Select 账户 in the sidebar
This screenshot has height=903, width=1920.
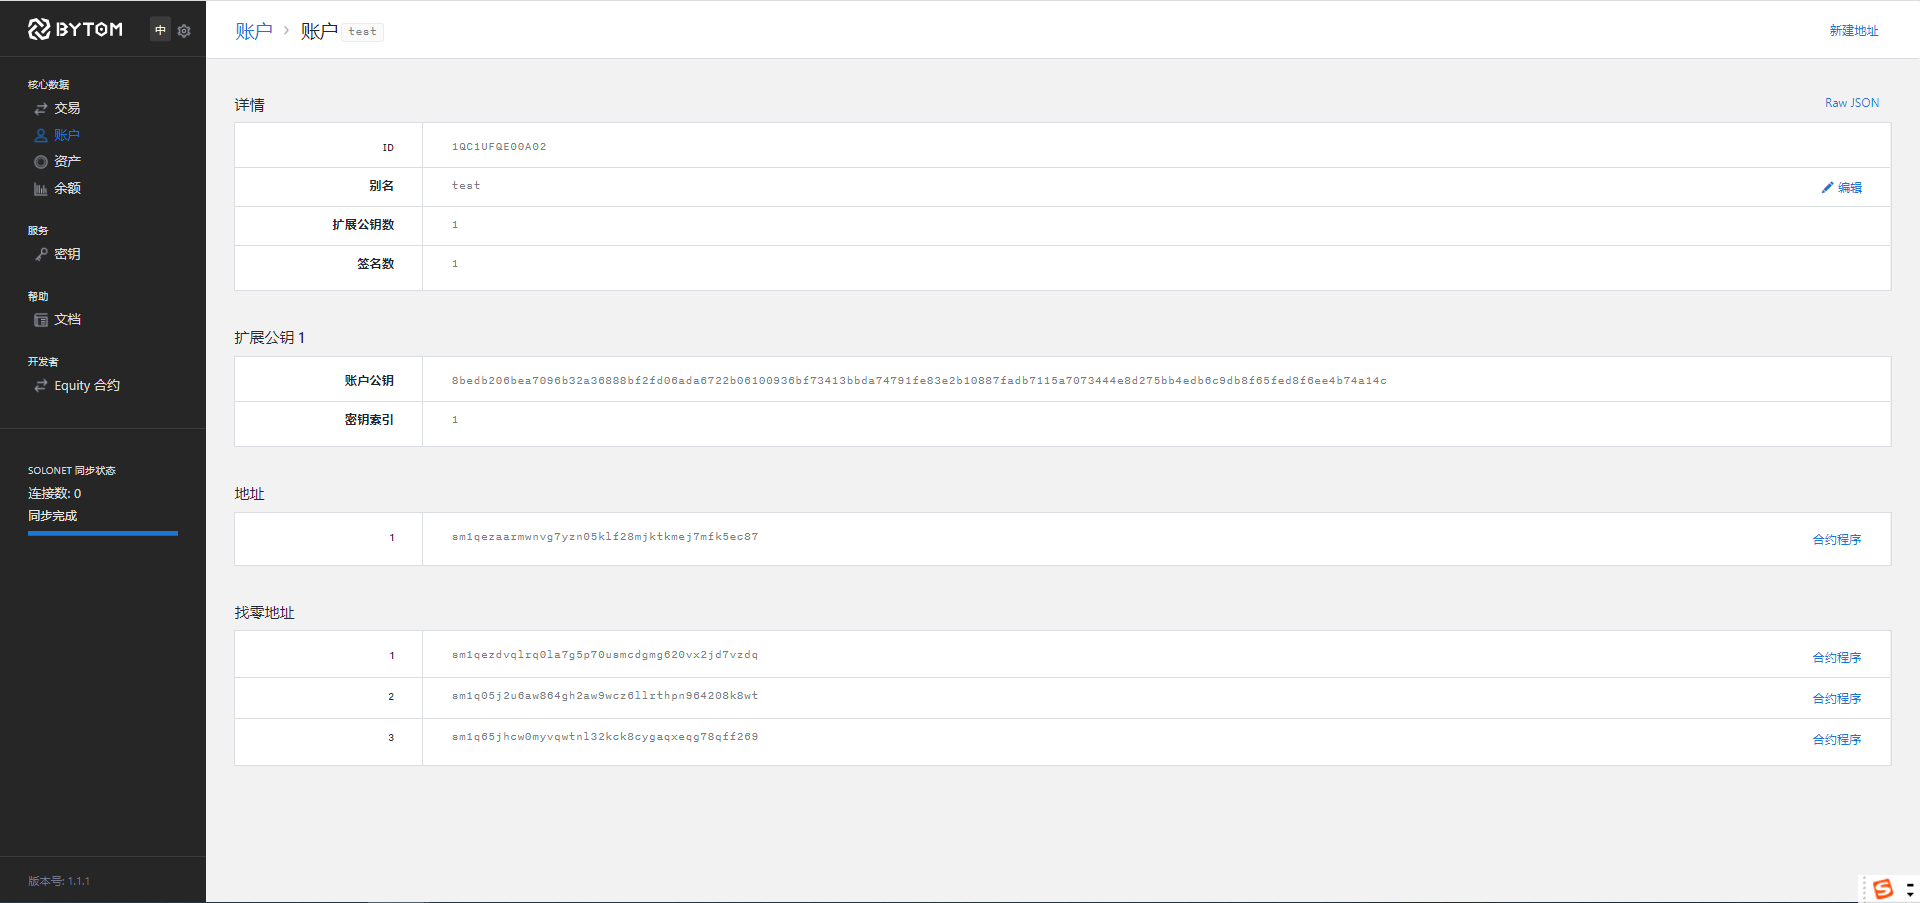point(67,135)
